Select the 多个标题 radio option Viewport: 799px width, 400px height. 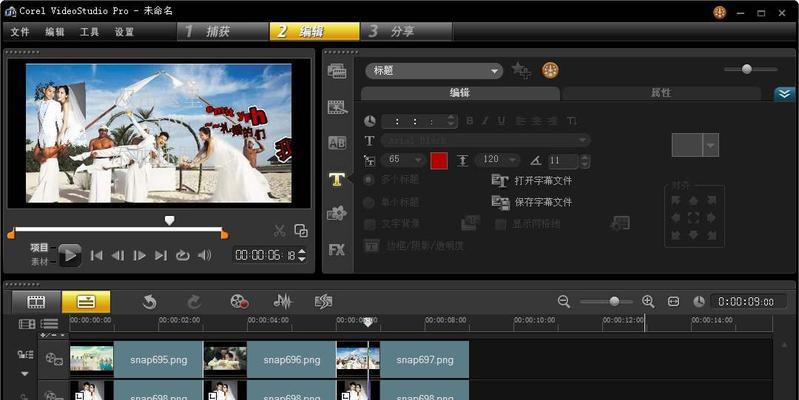(x=369, y=180)
